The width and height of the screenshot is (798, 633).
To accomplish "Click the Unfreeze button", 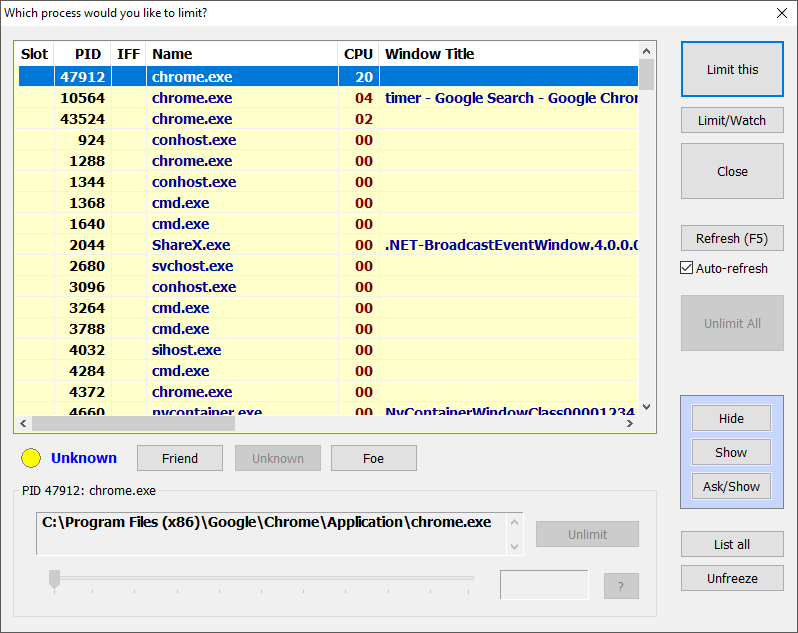I will (732, 578).
